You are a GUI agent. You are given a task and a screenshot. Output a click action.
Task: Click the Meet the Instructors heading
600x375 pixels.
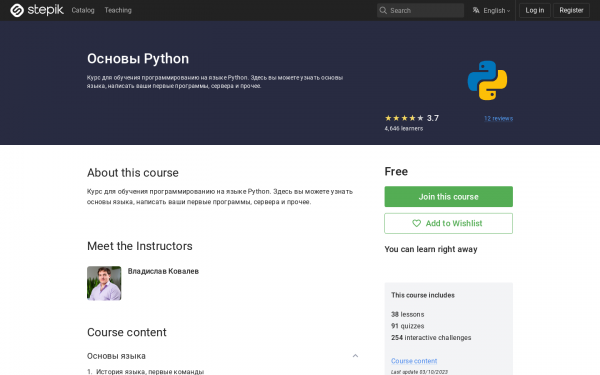pyautogui.click(x=140, y=246)
